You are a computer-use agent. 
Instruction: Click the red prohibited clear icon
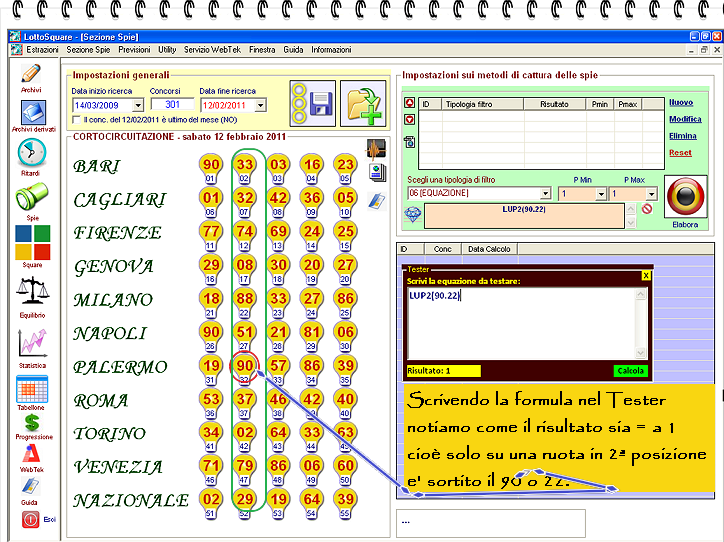point(647,209)
